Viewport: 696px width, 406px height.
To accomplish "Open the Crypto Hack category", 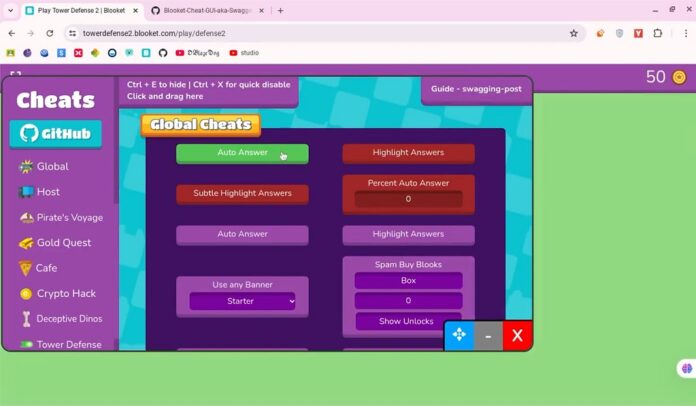I will point(66,294).
